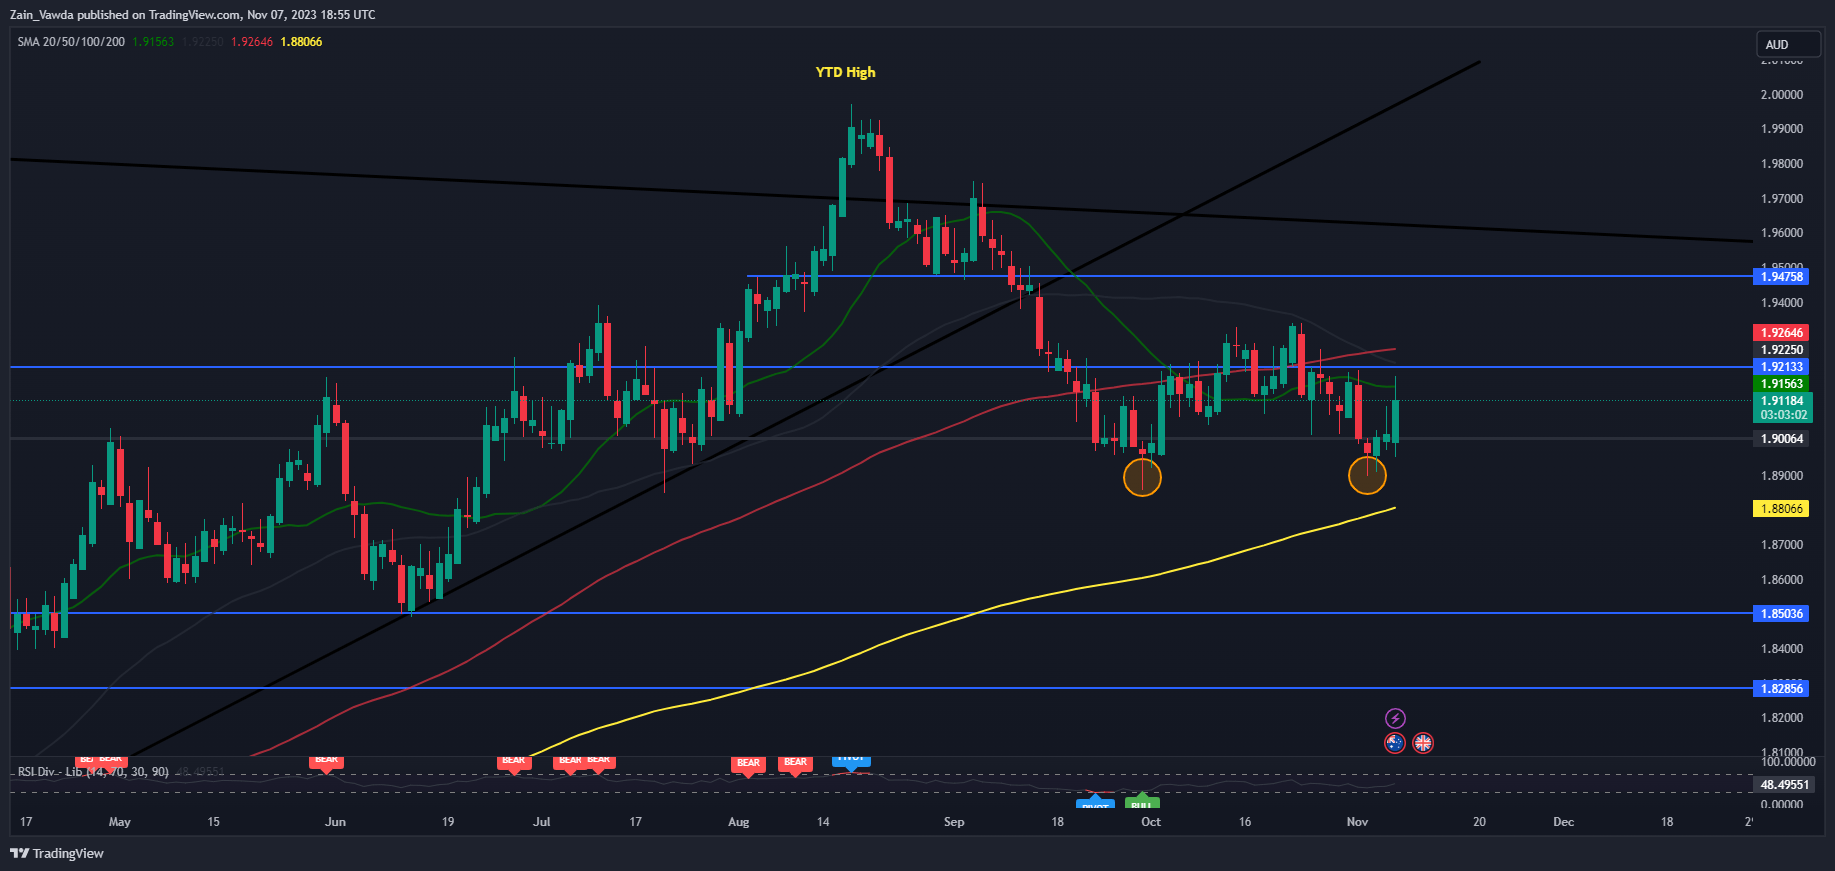The width and height of the screenshot is (1835, 871).
Task: Click the blue 1.85036 price line label
Action: coord(1782,614)
